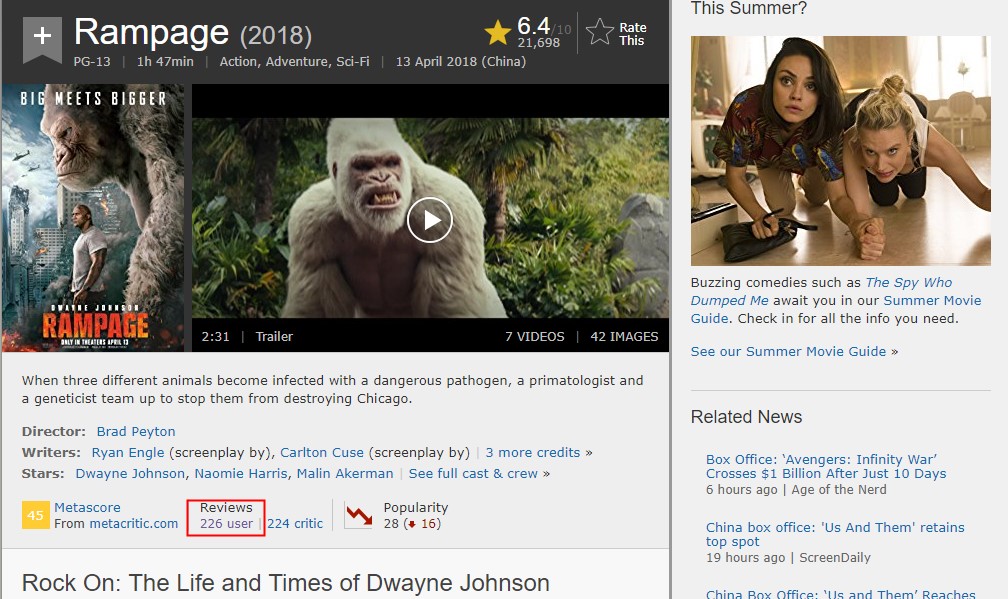
Task: Open Ryan Engle writer page
Action: click(128, 452)
